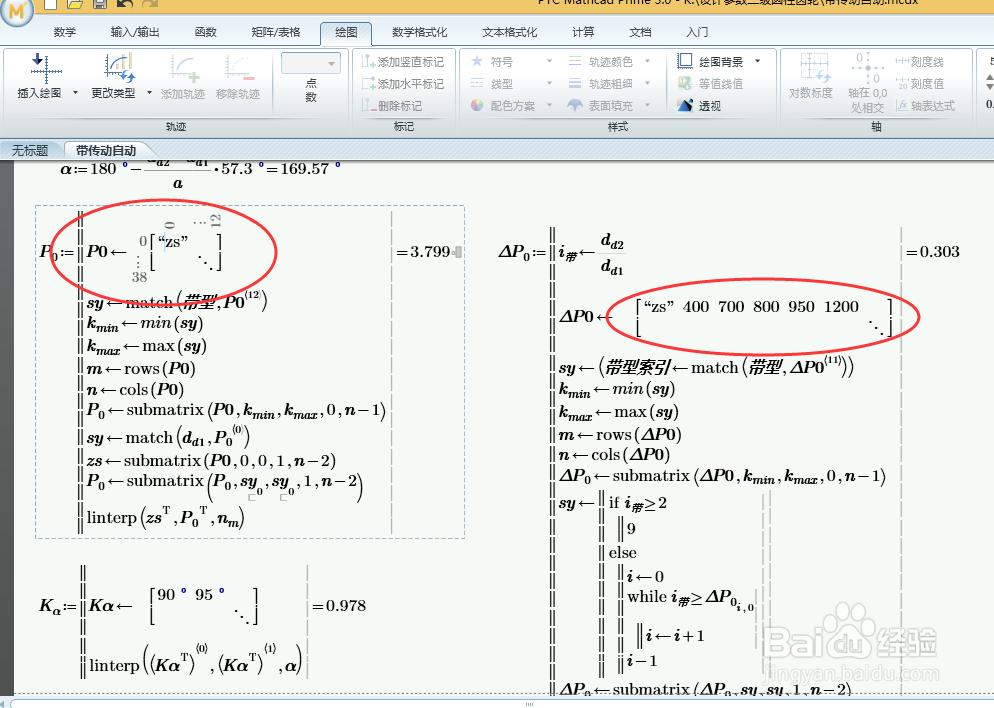
Task: Click the 轨迹颜色 trace color icon
Action: [x=575, y=61]
